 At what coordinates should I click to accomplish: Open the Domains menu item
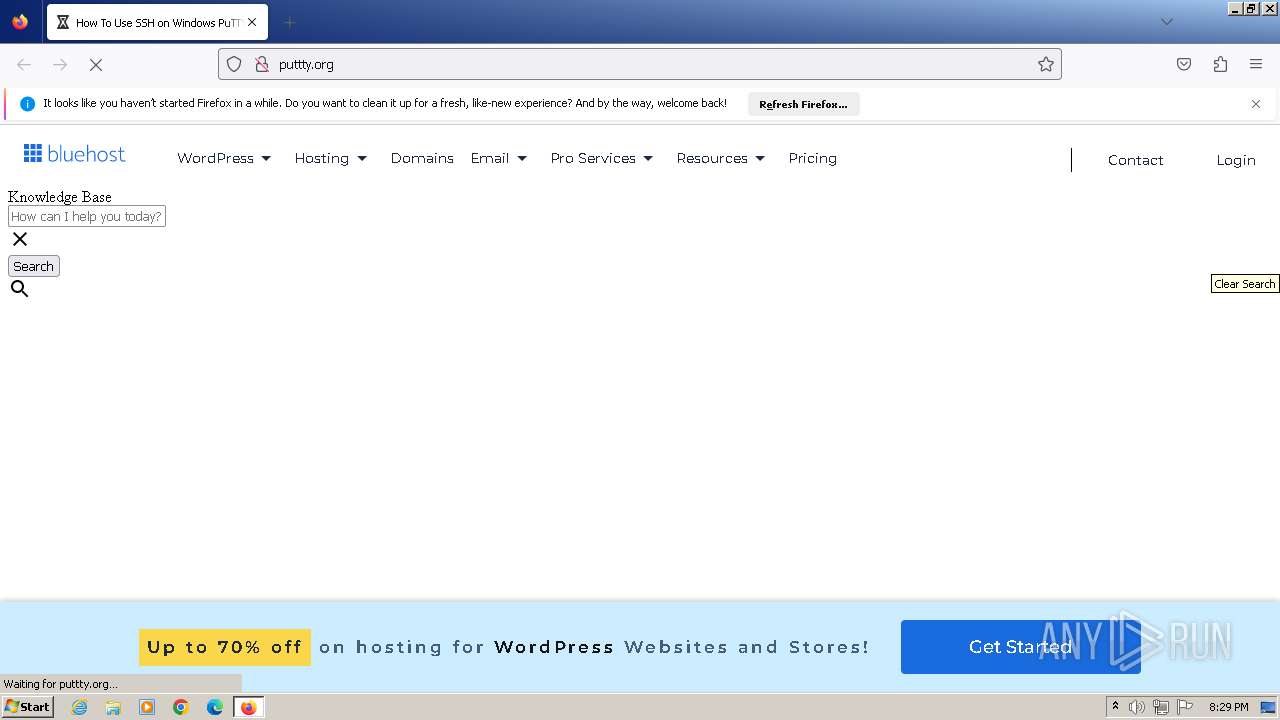click(x=422, y=158)
